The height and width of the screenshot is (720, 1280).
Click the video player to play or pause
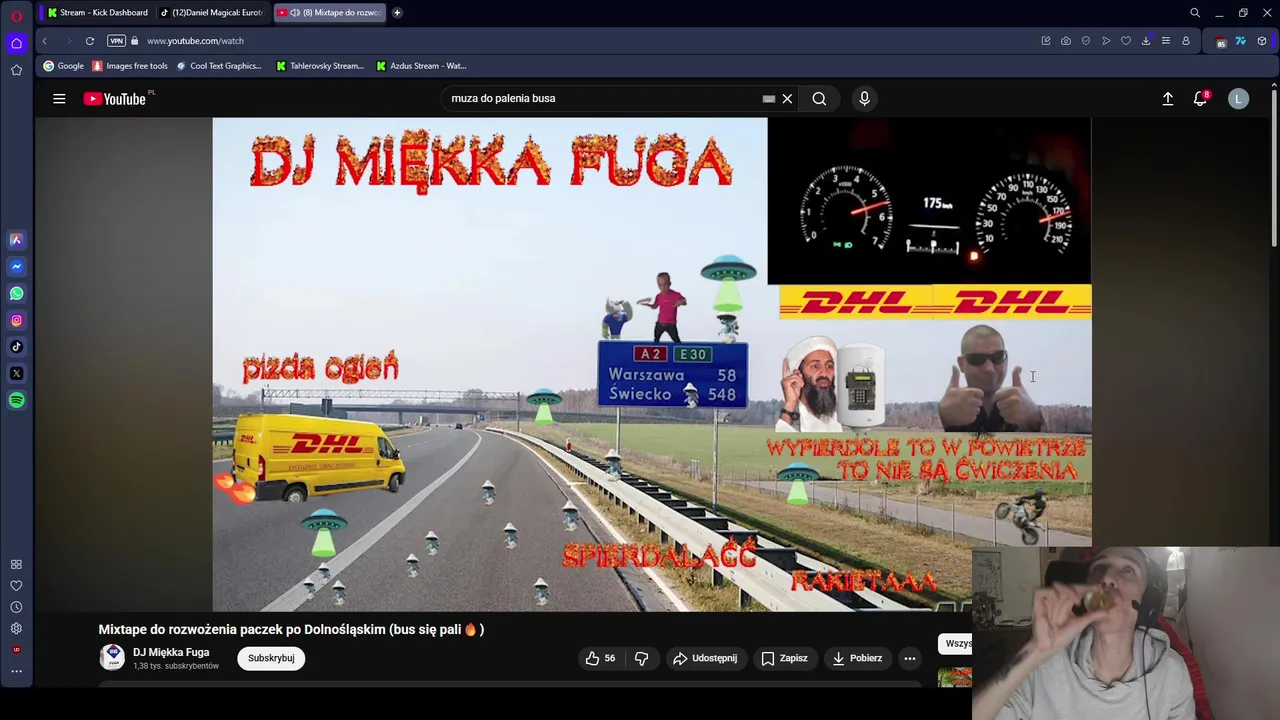coord(651,364)
